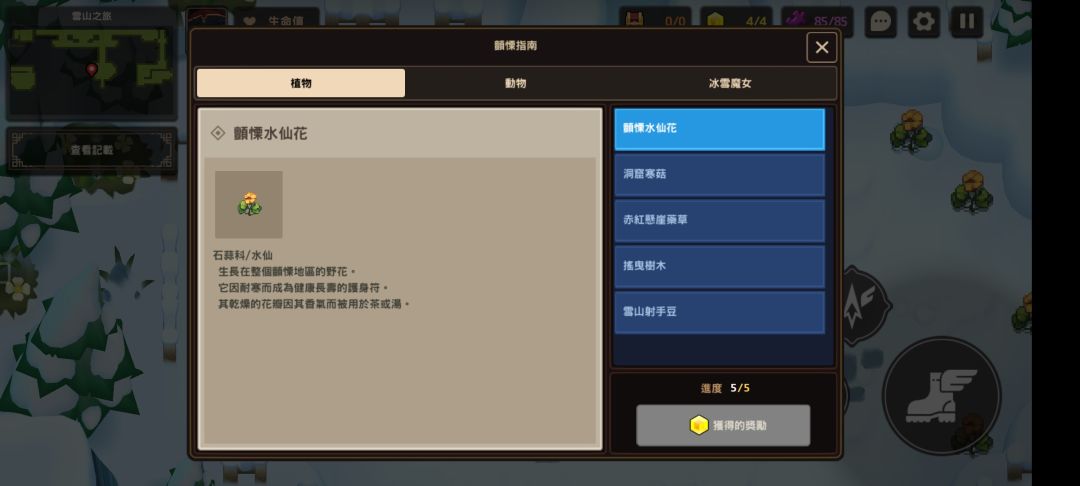Select the 植物 tab
Screen dimensions: 1080x486
(x=301, y=83)
